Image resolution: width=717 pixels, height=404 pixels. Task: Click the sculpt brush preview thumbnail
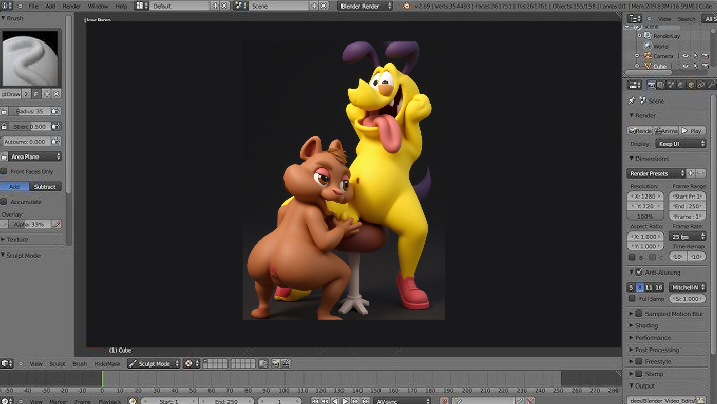[31, 60]
